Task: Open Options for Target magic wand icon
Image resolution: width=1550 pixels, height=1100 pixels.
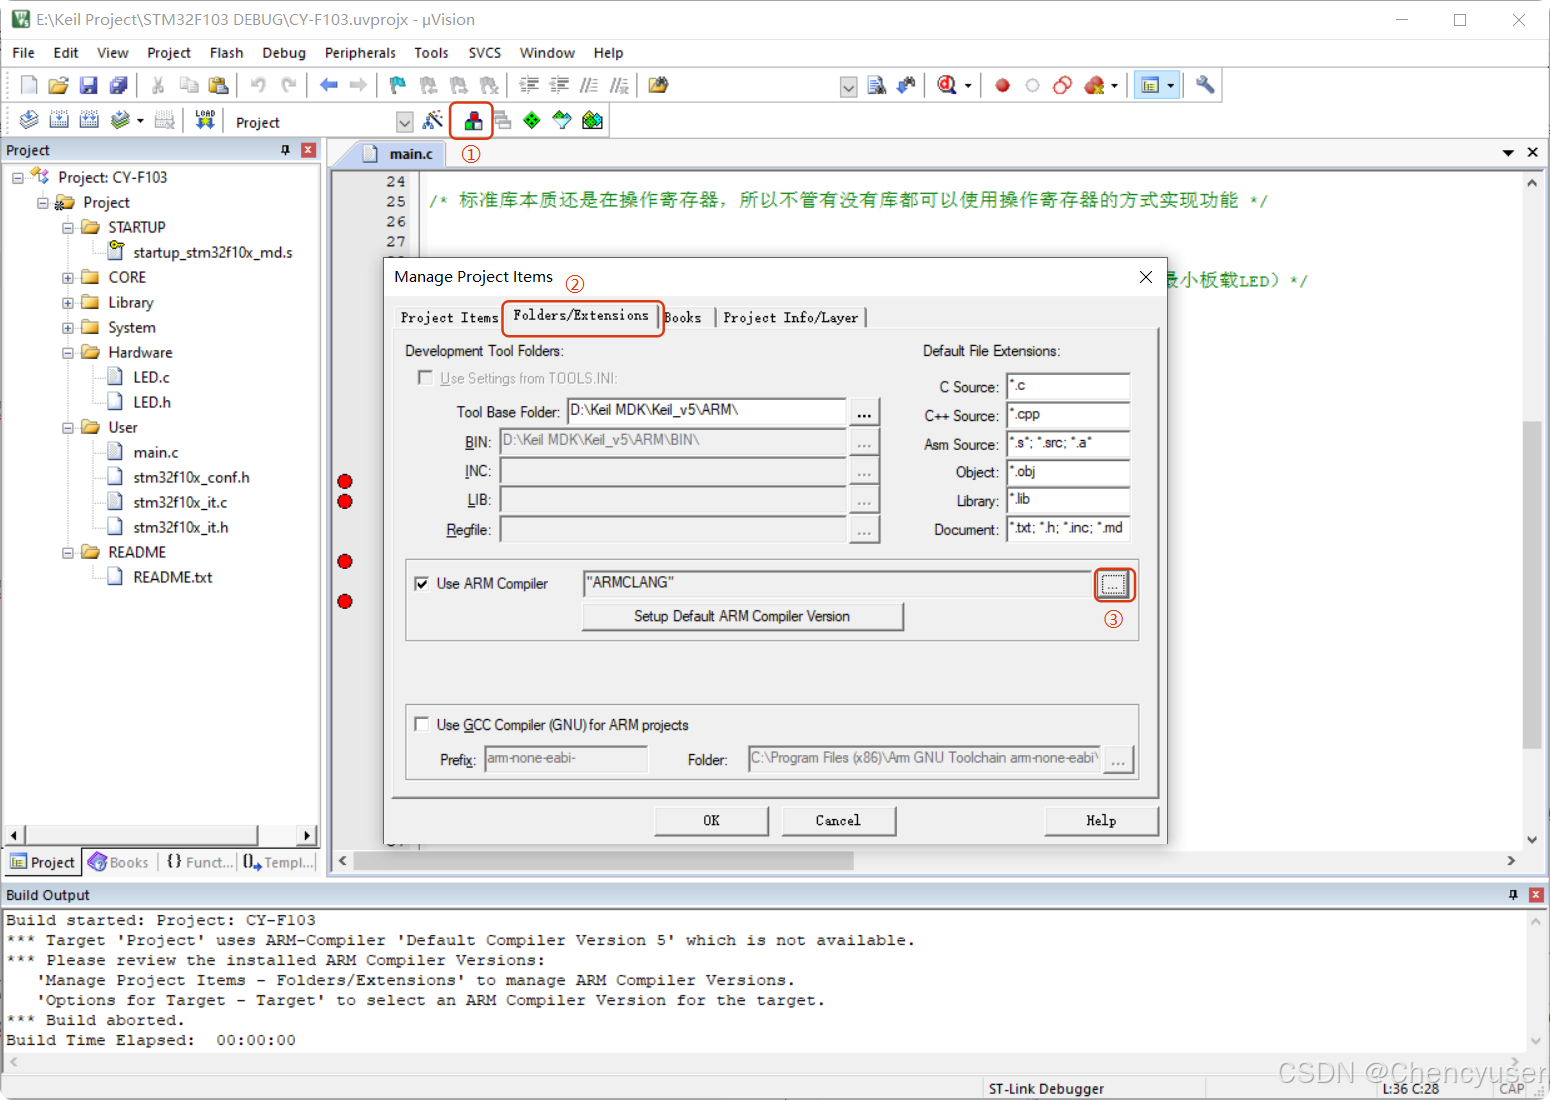Action: tap(433, 121)
